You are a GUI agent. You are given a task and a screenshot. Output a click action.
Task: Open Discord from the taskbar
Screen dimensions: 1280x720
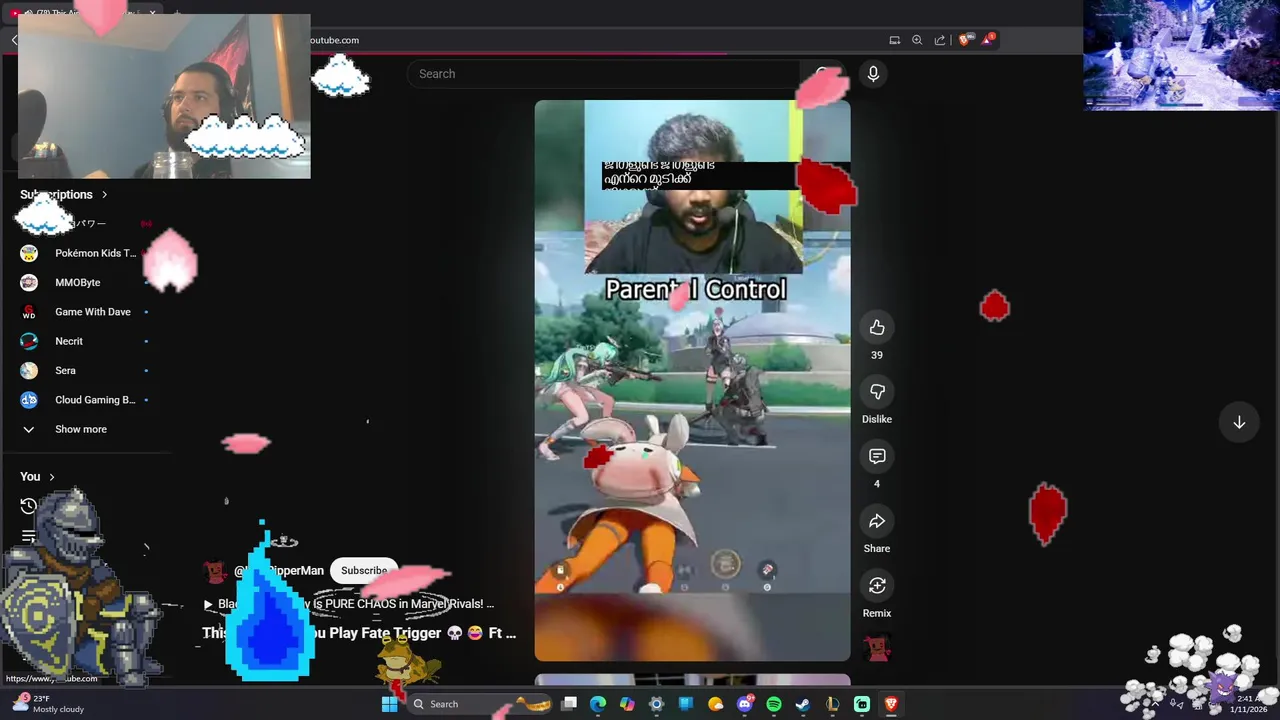745,704
